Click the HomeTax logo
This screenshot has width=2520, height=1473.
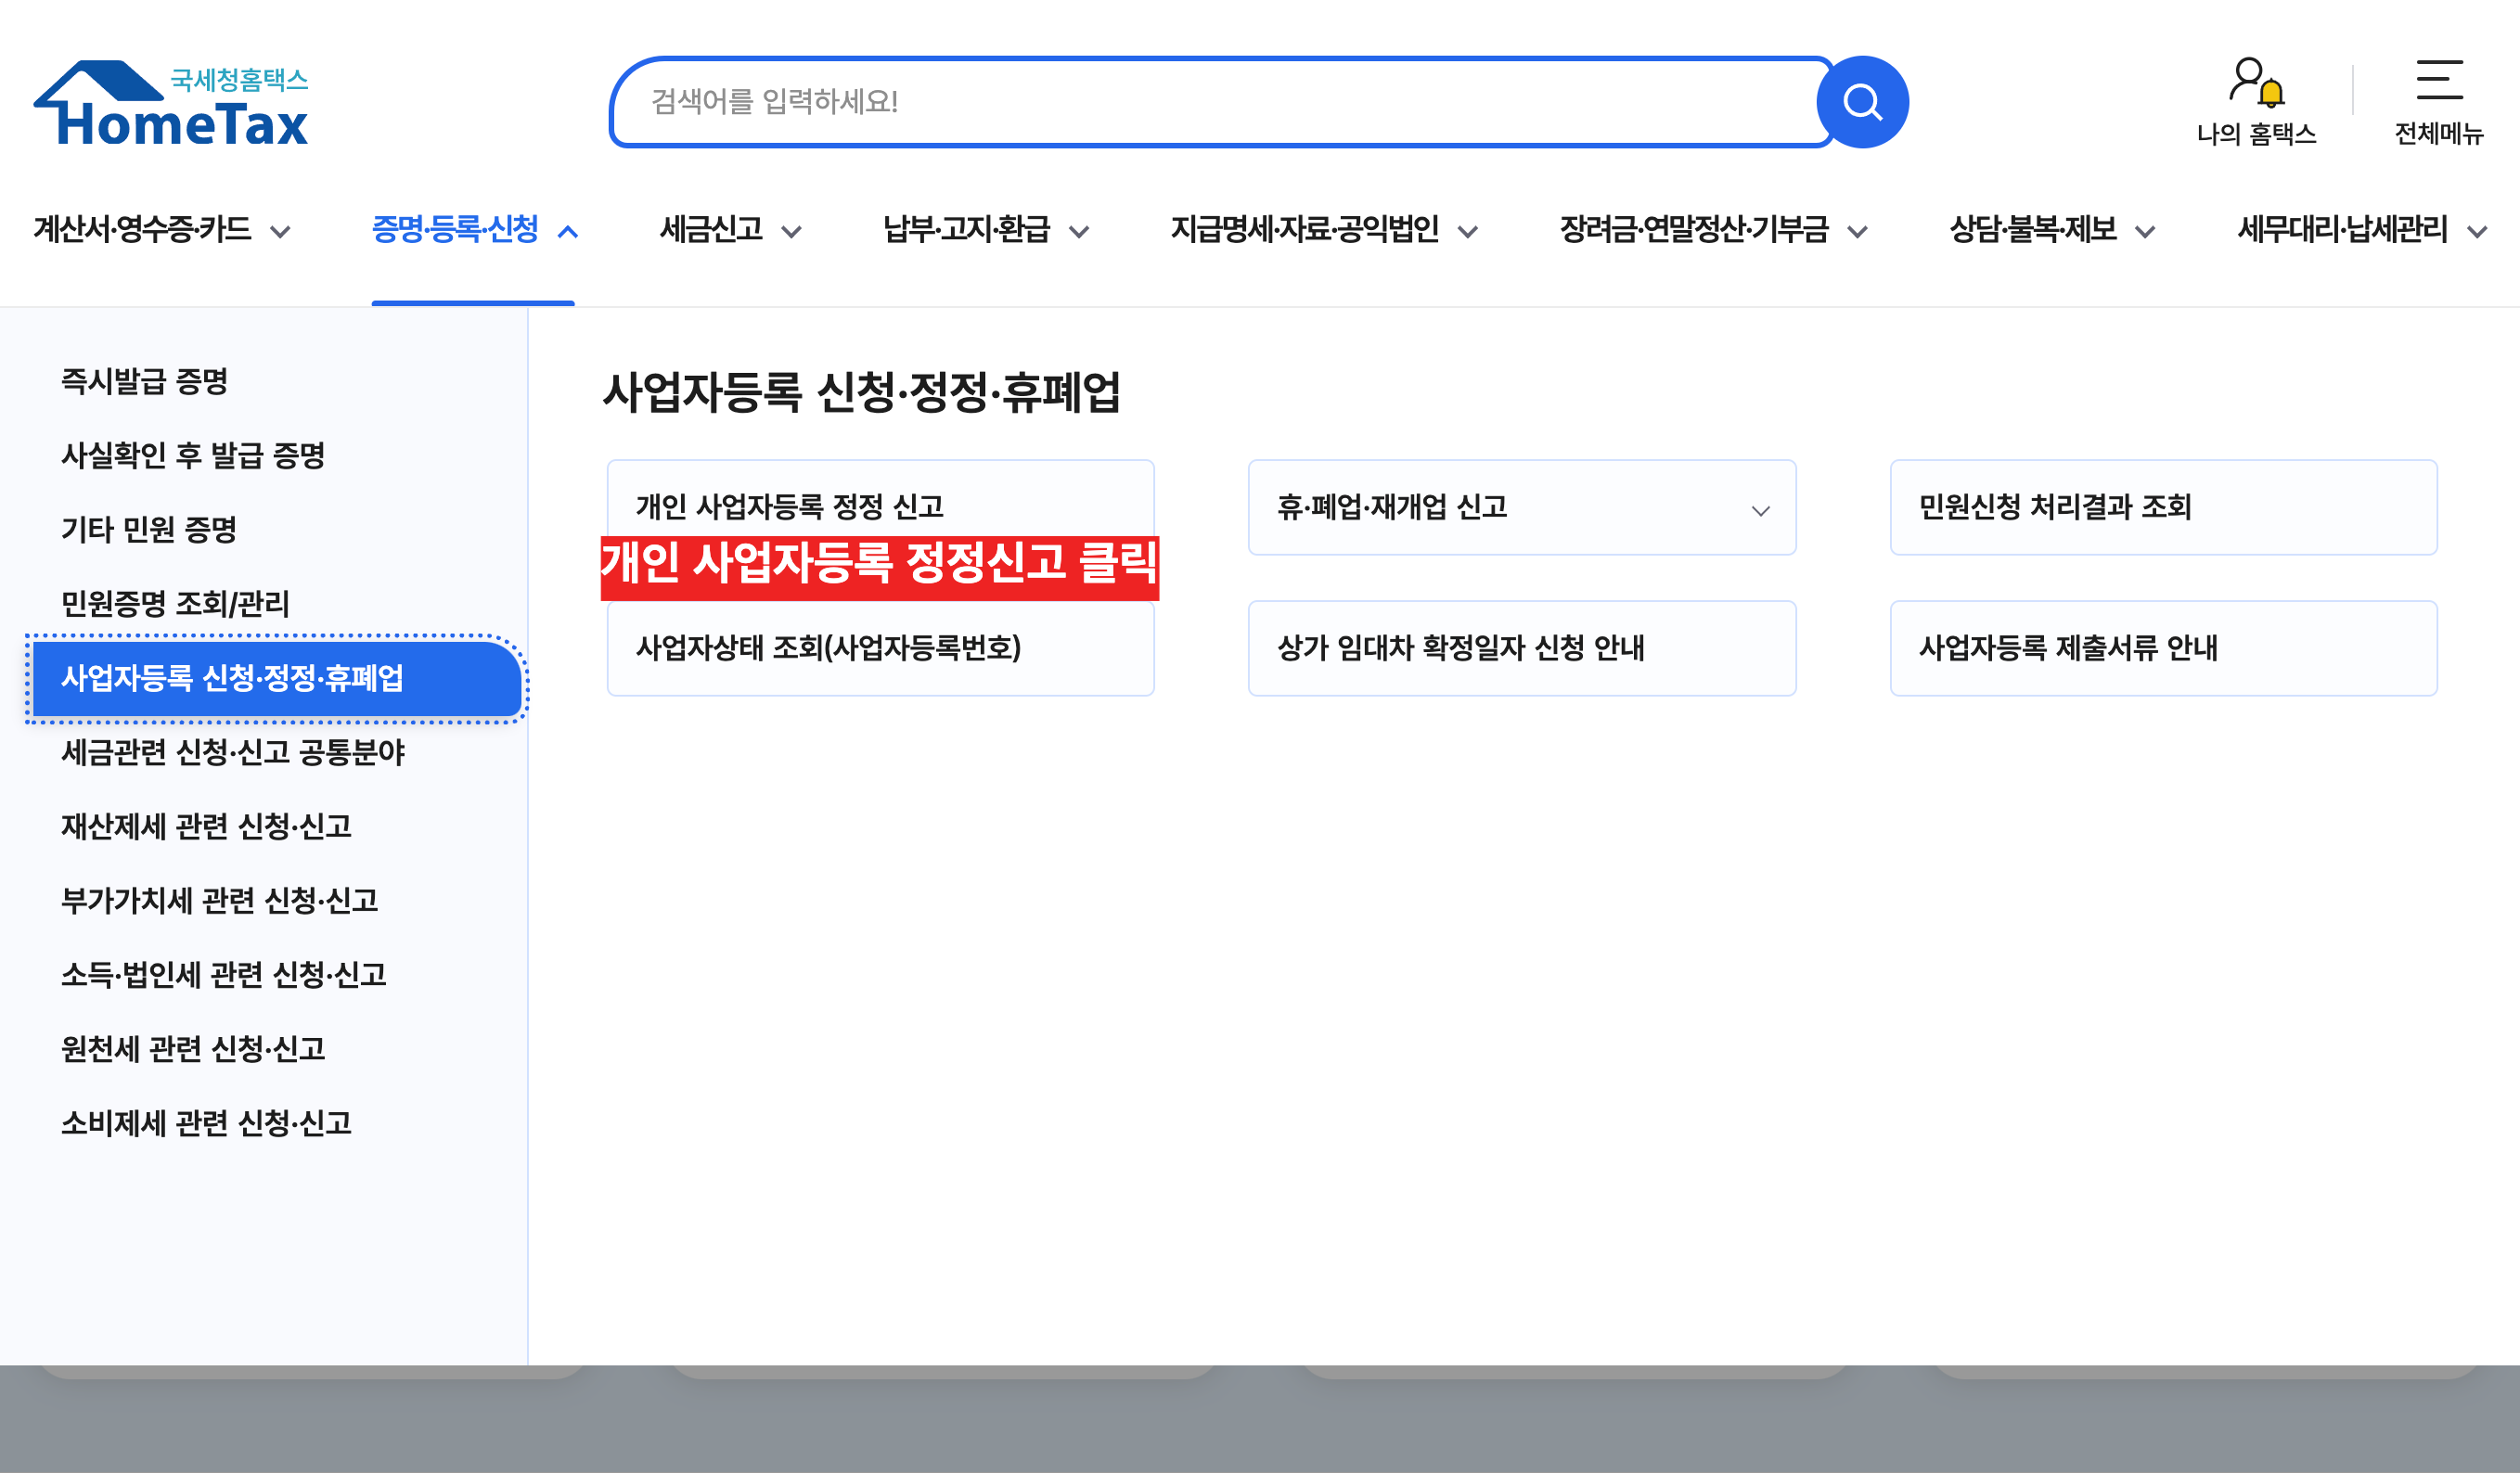pos(171,103)
